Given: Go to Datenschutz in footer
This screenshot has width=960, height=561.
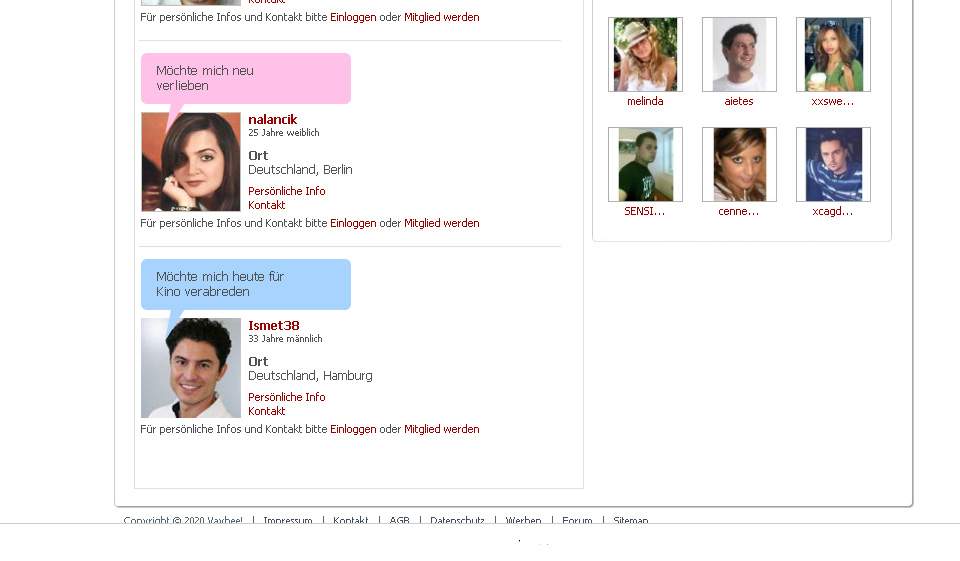Looking at the screenshot, I should click(457, 520).
